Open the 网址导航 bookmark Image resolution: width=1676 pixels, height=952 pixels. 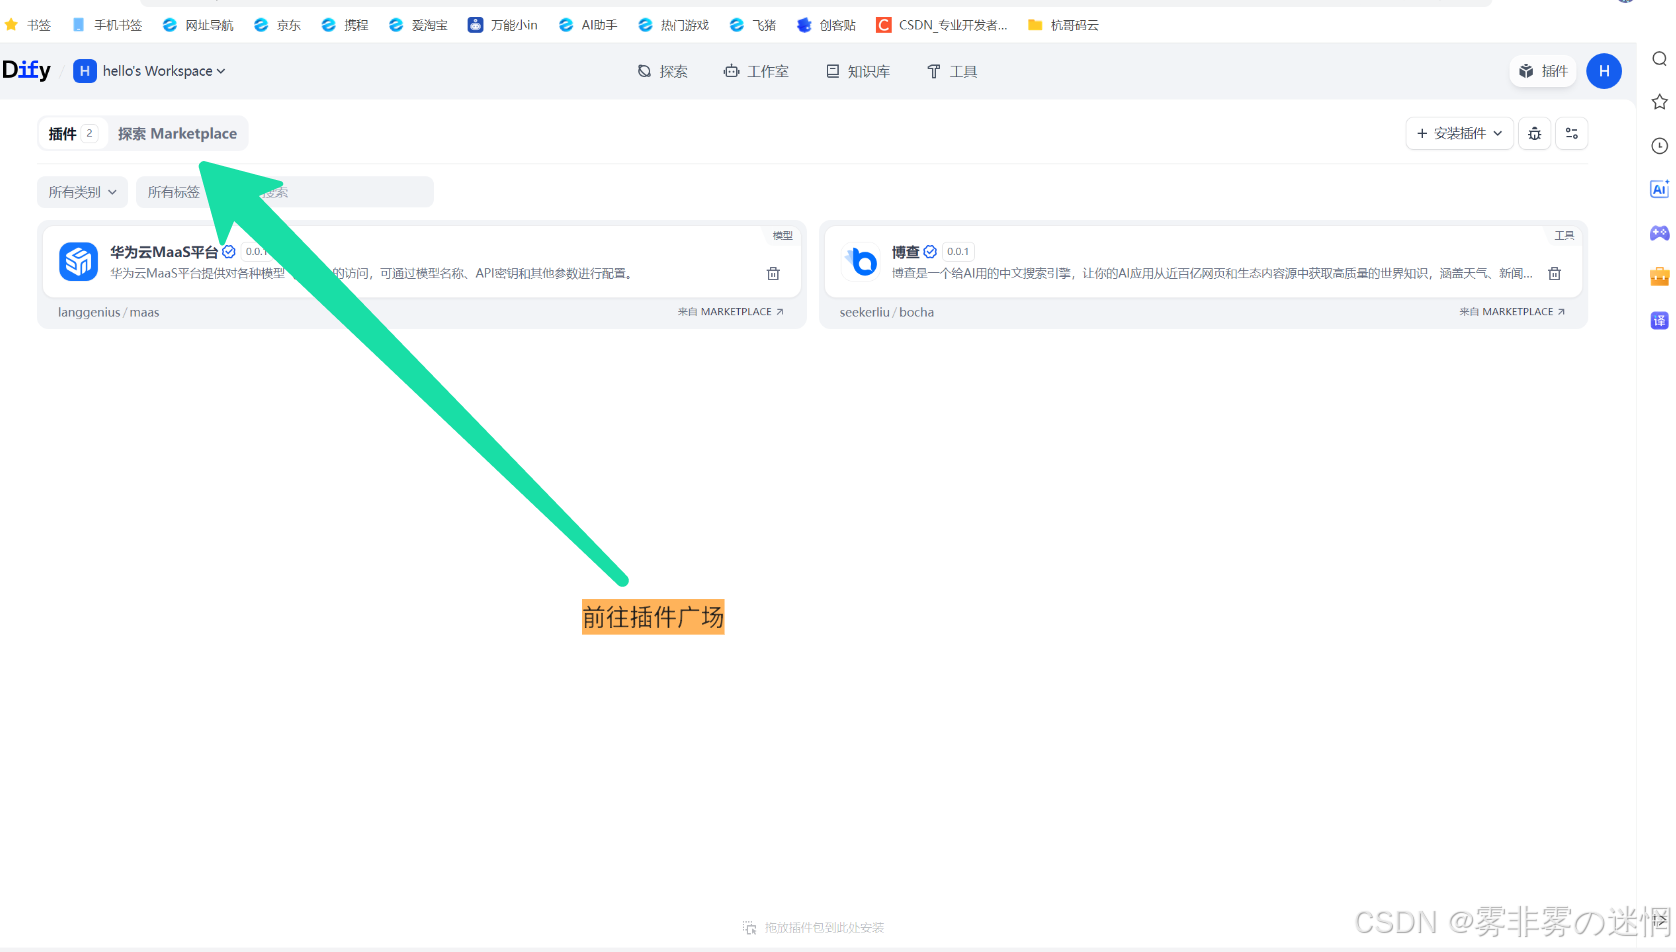tap(198, 25)
